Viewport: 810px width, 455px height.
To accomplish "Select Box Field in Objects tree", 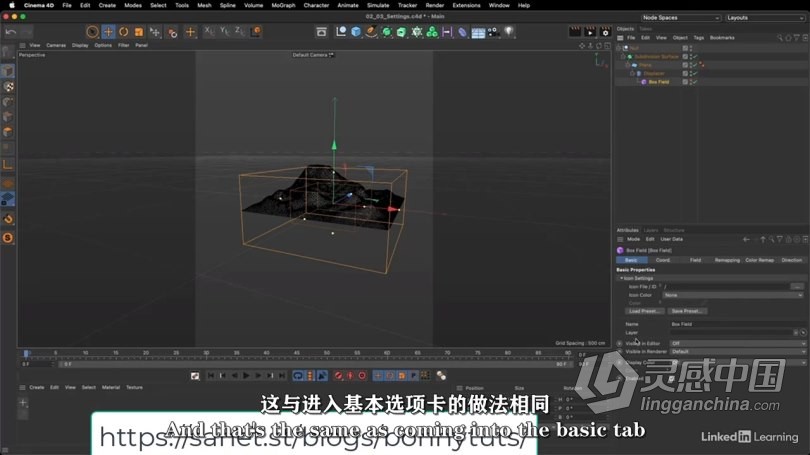I will click(x=659, y=82).
